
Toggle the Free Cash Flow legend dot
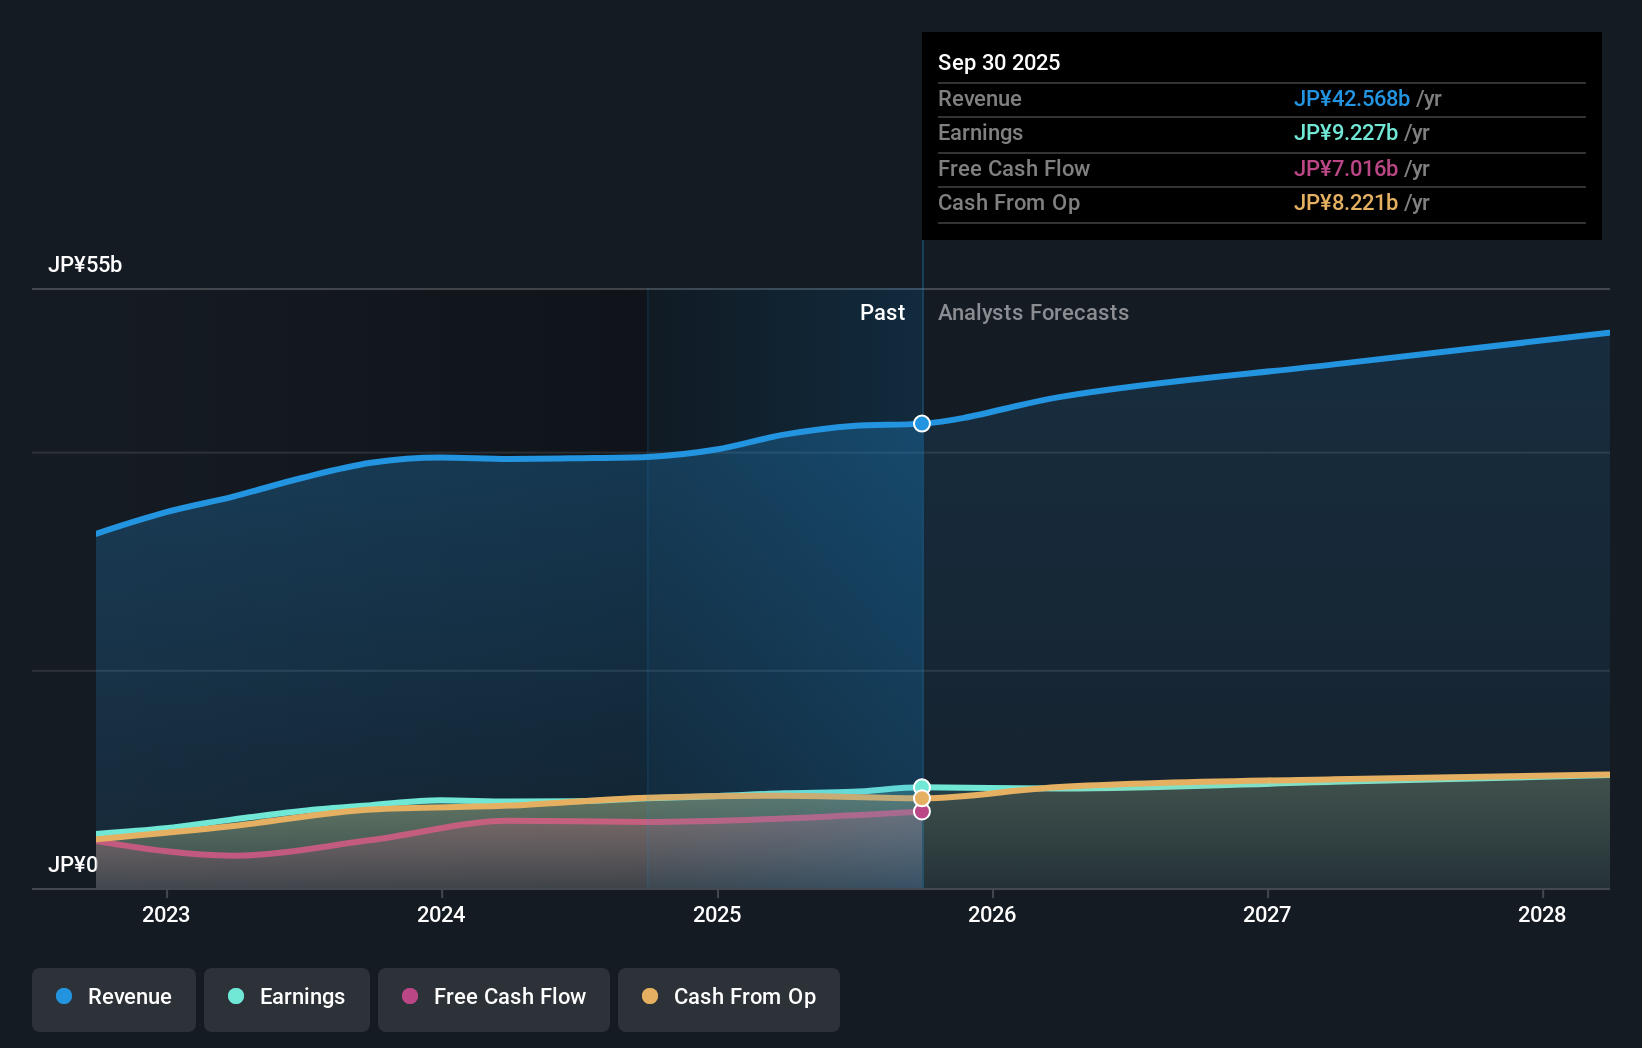(410, 997)
